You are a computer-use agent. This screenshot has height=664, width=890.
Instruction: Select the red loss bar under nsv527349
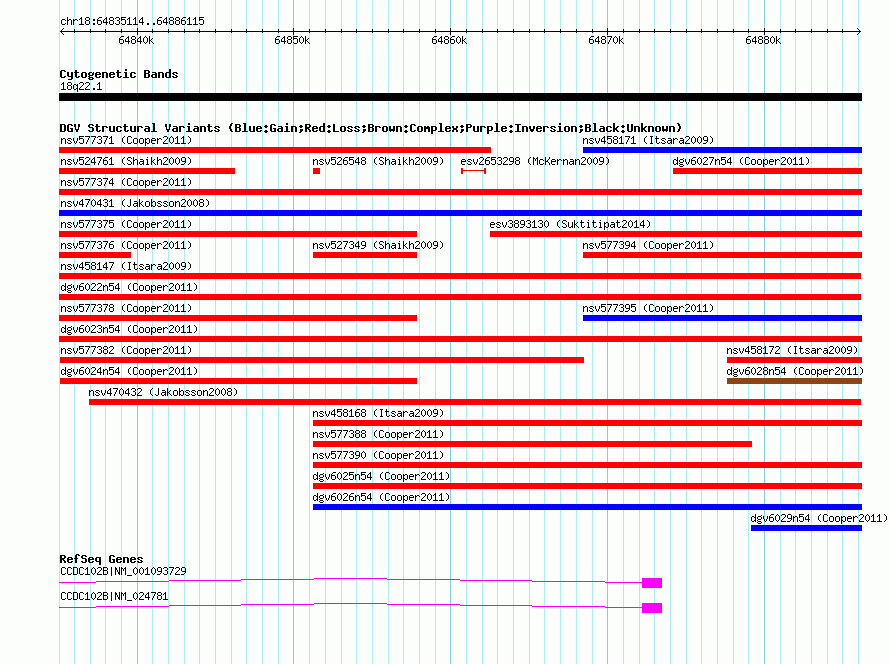(365, 255)
